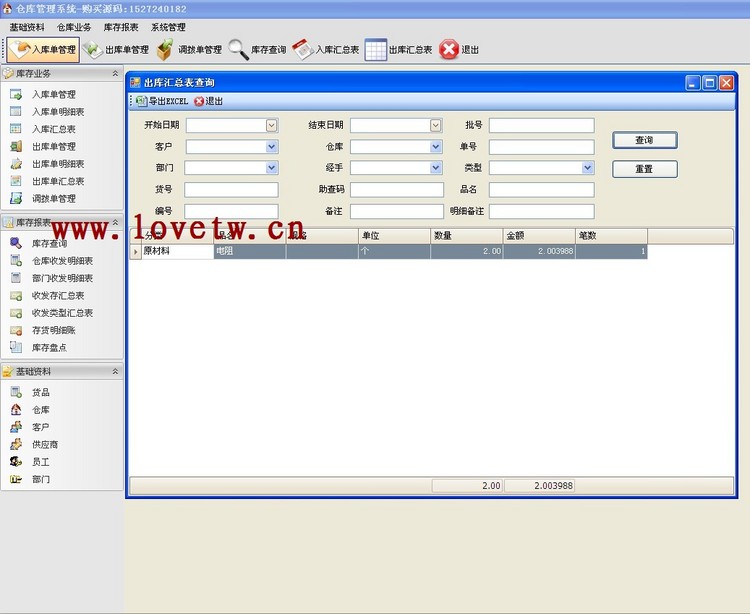
Task: Collapse the 库存报表 sidebar panel
Action: (115, 222)
